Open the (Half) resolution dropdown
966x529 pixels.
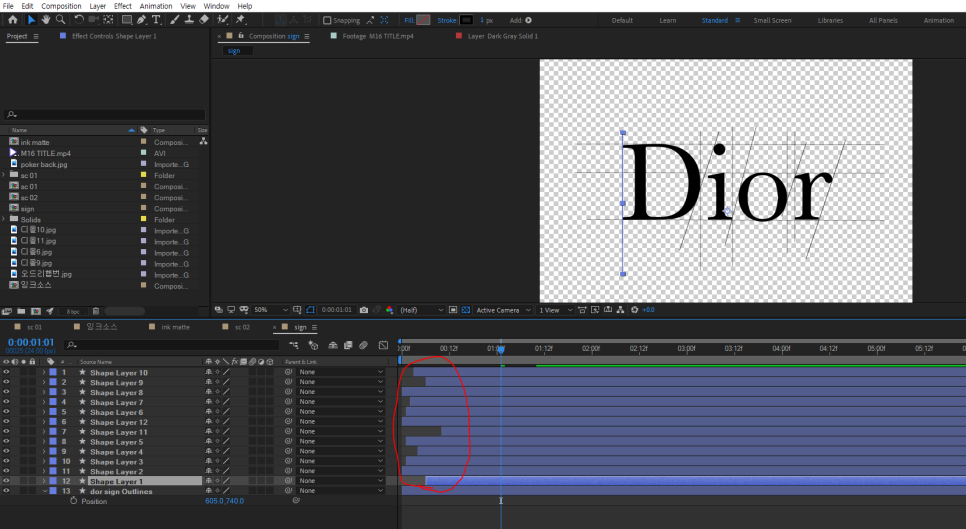click(421, 310)
